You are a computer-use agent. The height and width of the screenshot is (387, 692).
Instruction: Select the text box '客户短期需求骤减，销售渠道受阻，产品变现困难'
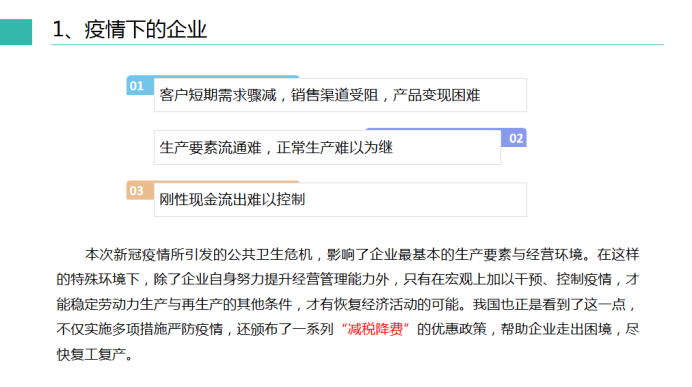click(340, 95)
